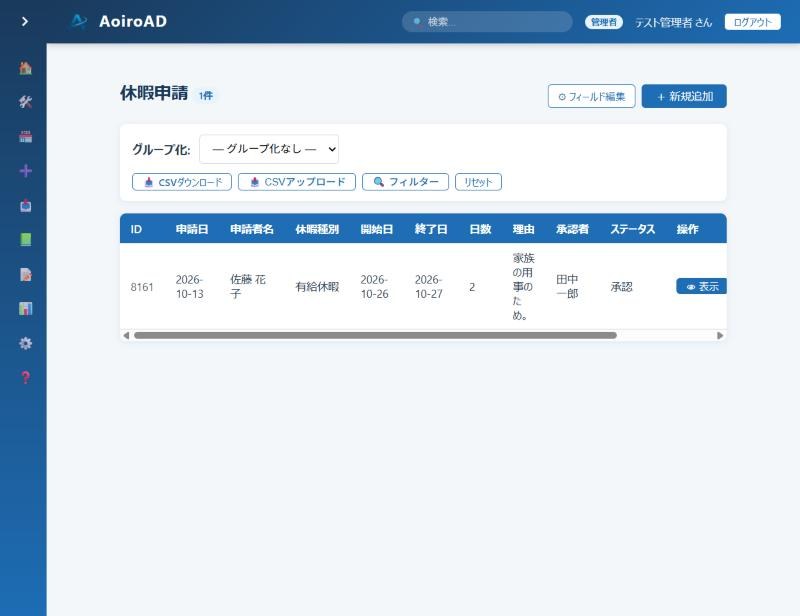Click the 2026-10-13 application date cell
This screenshot has height=616, width=800.
click(190, 286)
